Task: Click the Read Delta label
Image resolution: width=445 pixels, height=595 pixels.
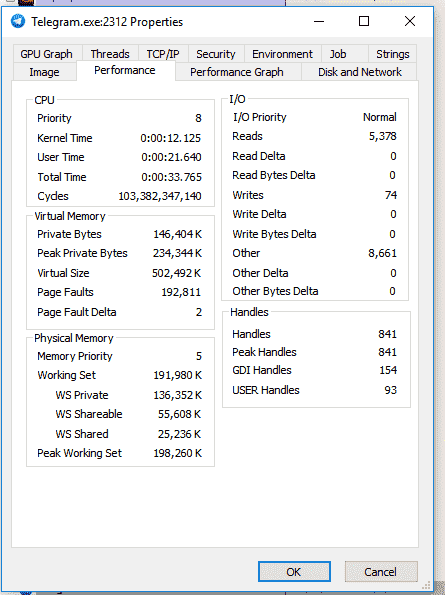Action: click(x=259, y=156)
